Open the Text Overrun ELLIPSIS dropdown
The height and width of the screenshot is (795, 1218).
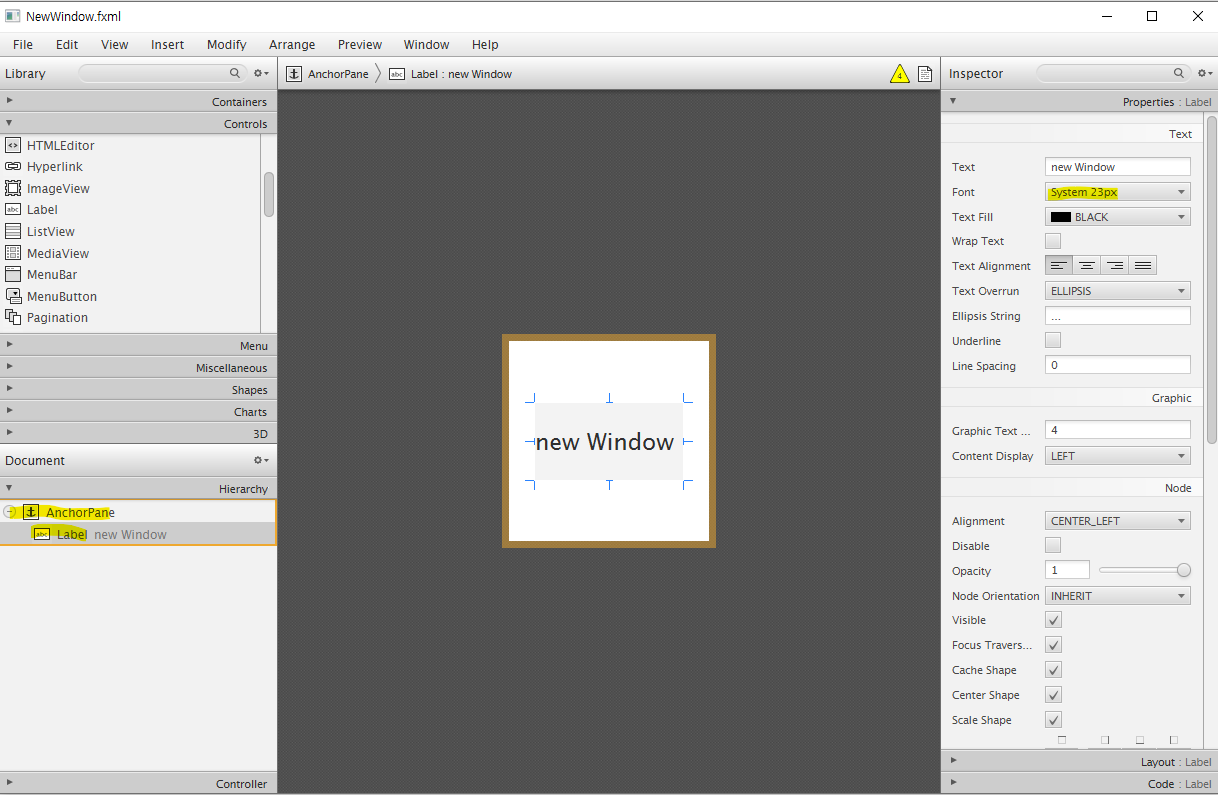click(x=1118, y=291)
